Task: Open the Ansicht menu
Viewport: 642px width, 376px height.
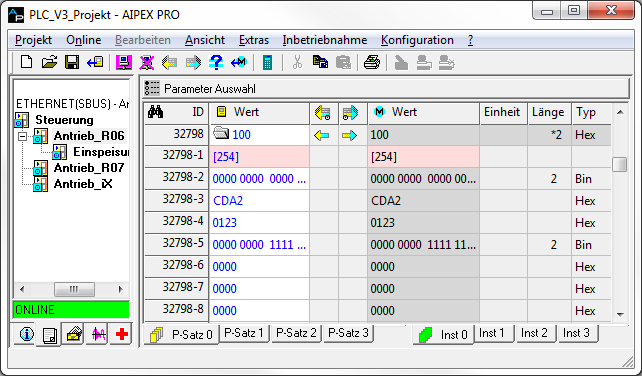Action: pos(205,40)
